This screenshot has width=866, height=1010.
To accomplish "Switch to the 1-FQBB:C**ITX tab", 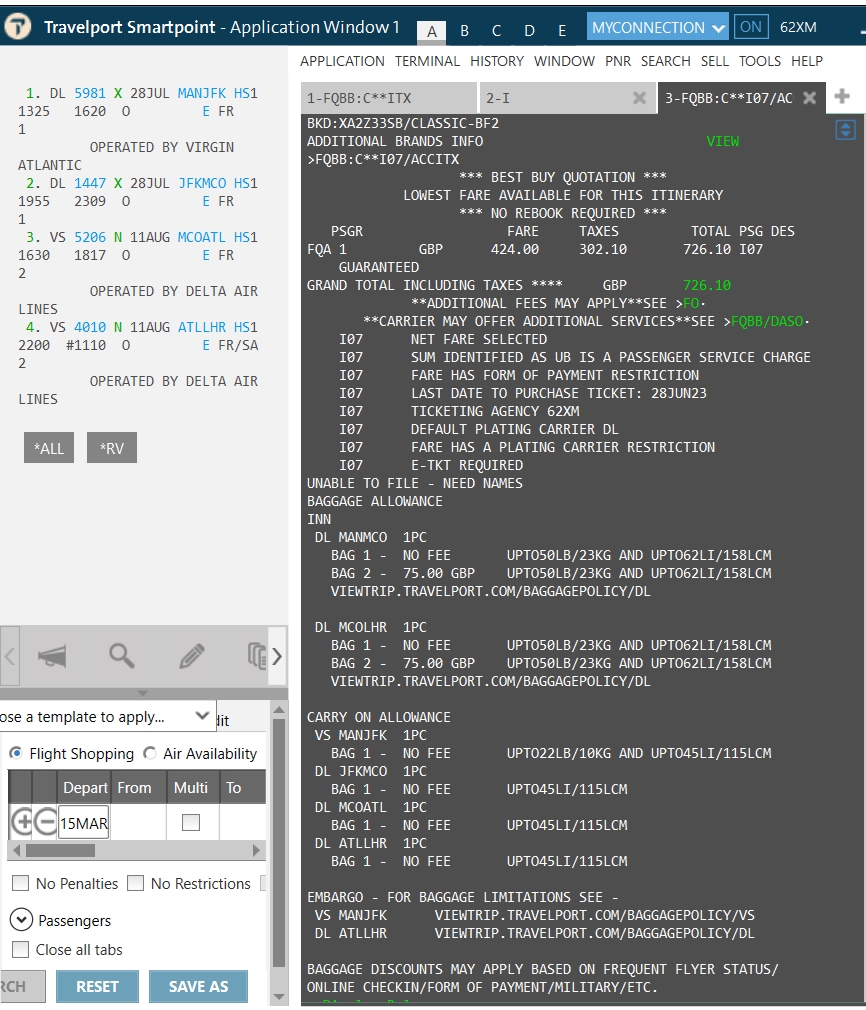I will click(x=389, y=98).
